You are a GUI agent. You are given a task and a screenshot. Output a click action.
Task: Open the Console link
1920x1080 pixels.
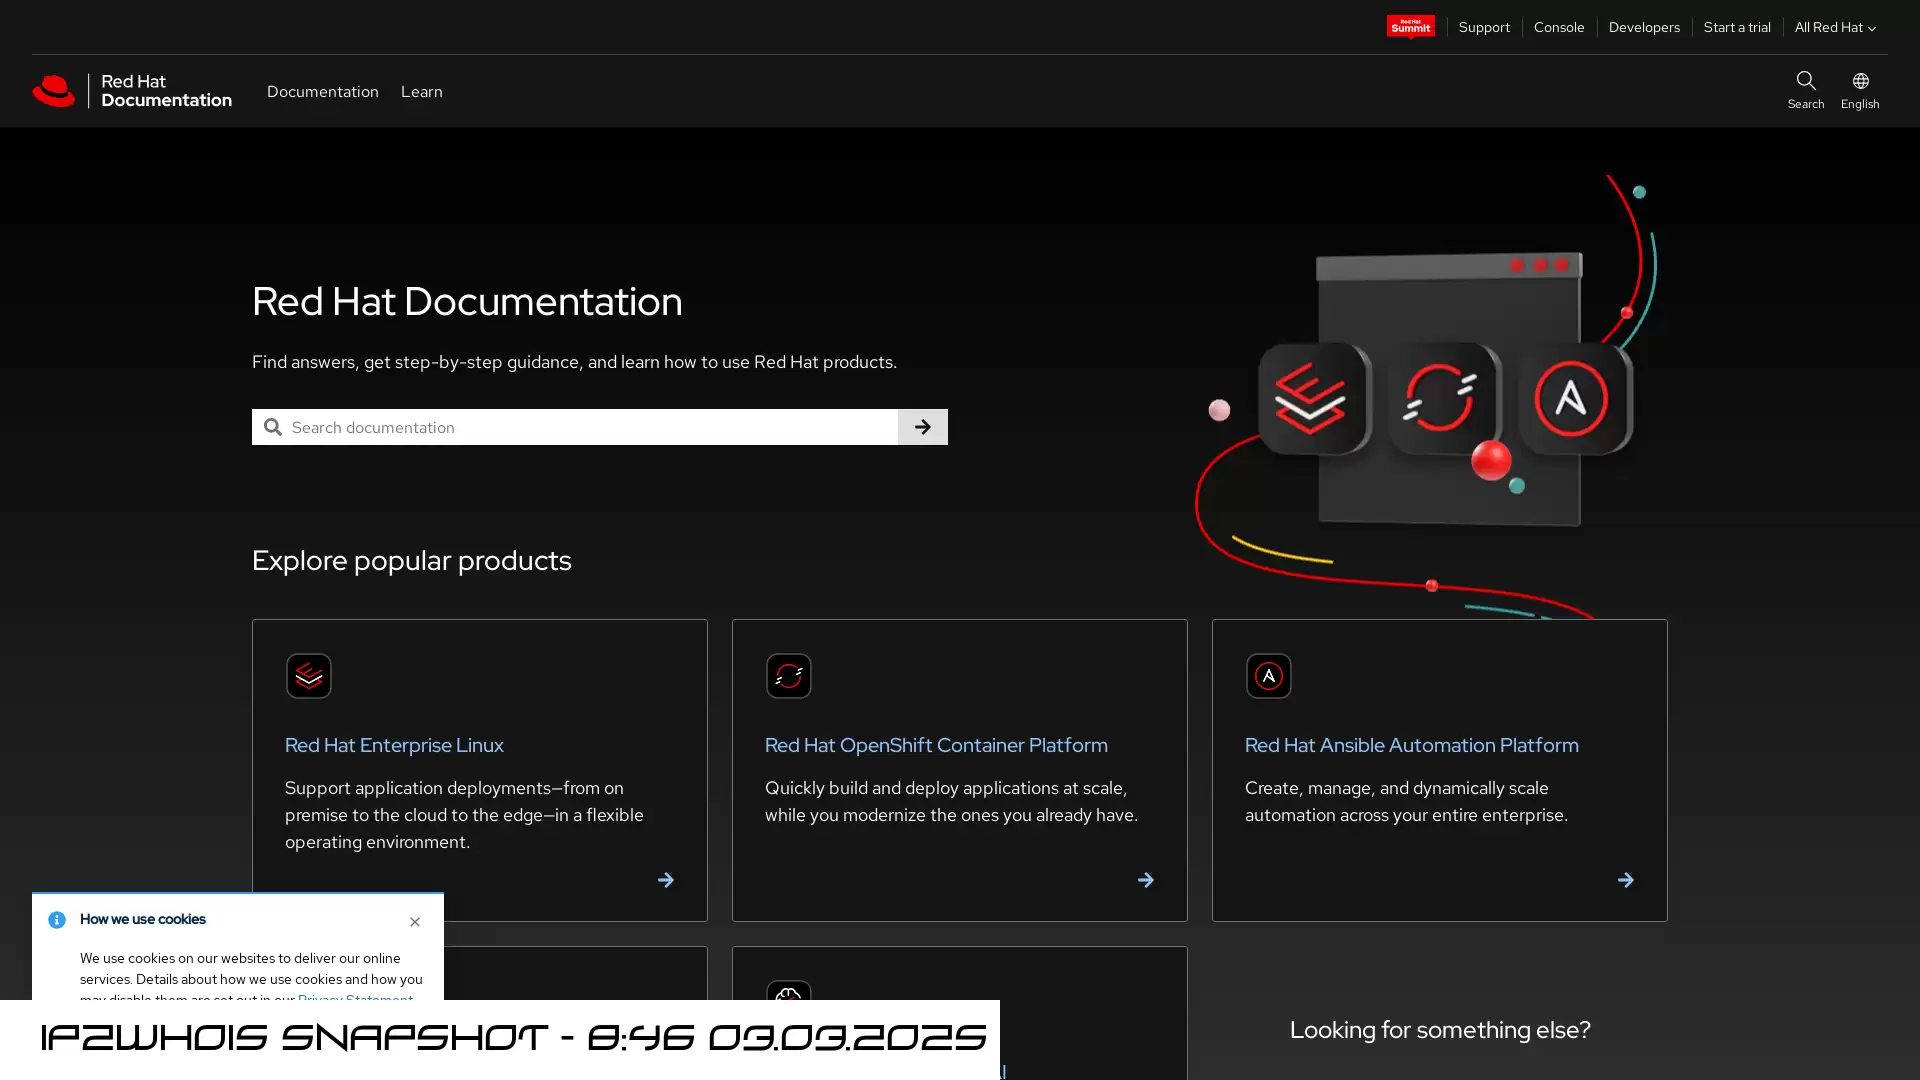1558,27
